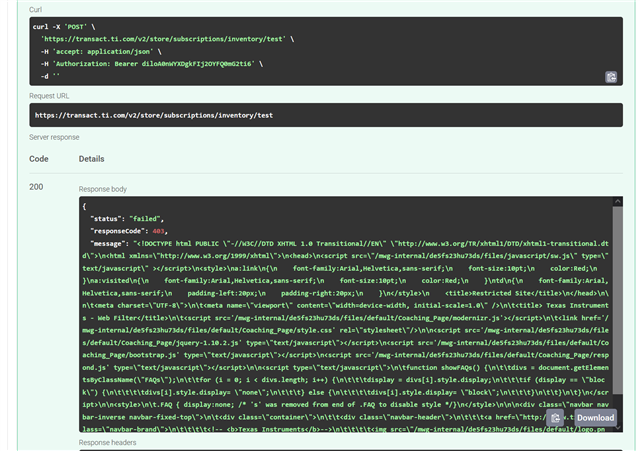
Task: Click the response body vertical scrollbar thumb
Action: click(618, 300)
